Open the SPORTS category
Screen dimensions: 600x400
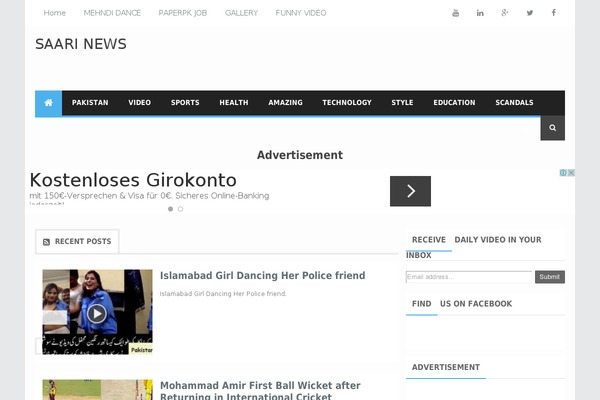coord(185,103)
